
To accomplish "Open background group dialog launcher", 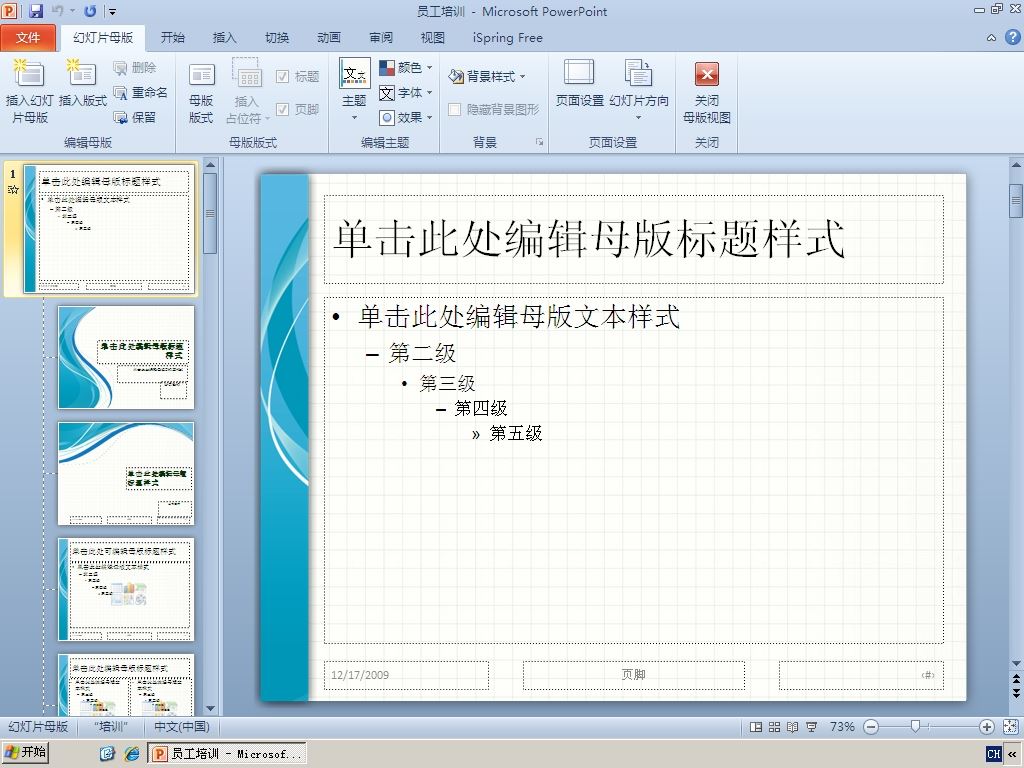I will coord(539,142).
